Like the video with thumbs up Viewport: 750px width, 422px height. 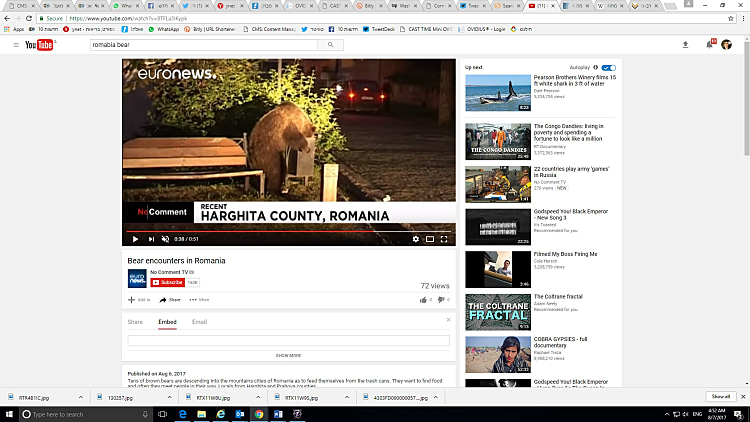pyautogui.click(x=423, y=299)
